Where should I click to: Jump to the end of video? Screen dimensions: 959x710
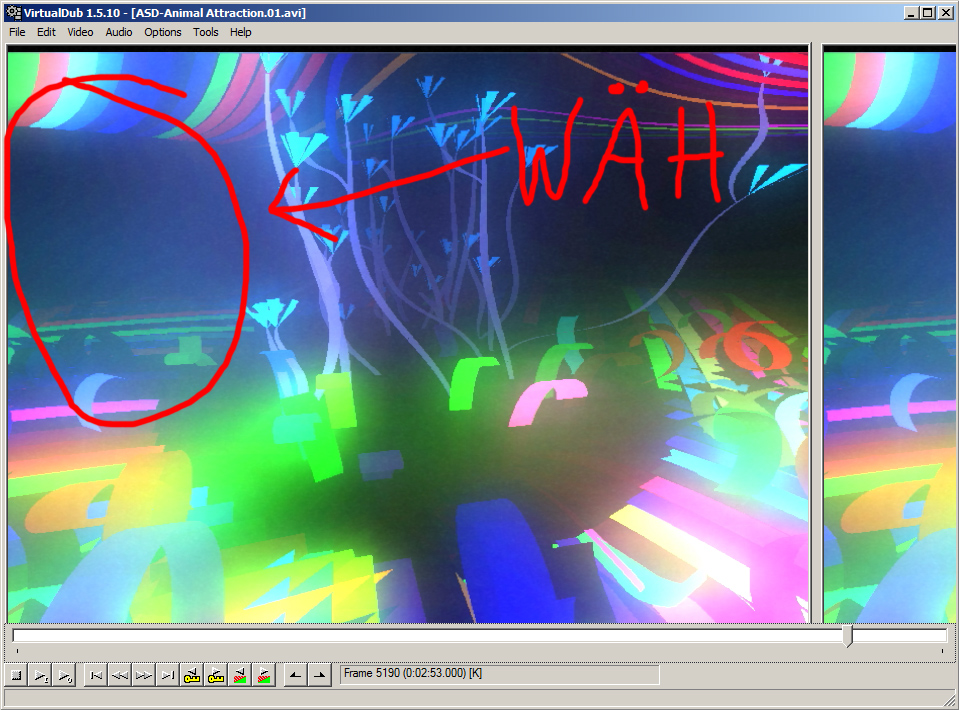(168, 676)
